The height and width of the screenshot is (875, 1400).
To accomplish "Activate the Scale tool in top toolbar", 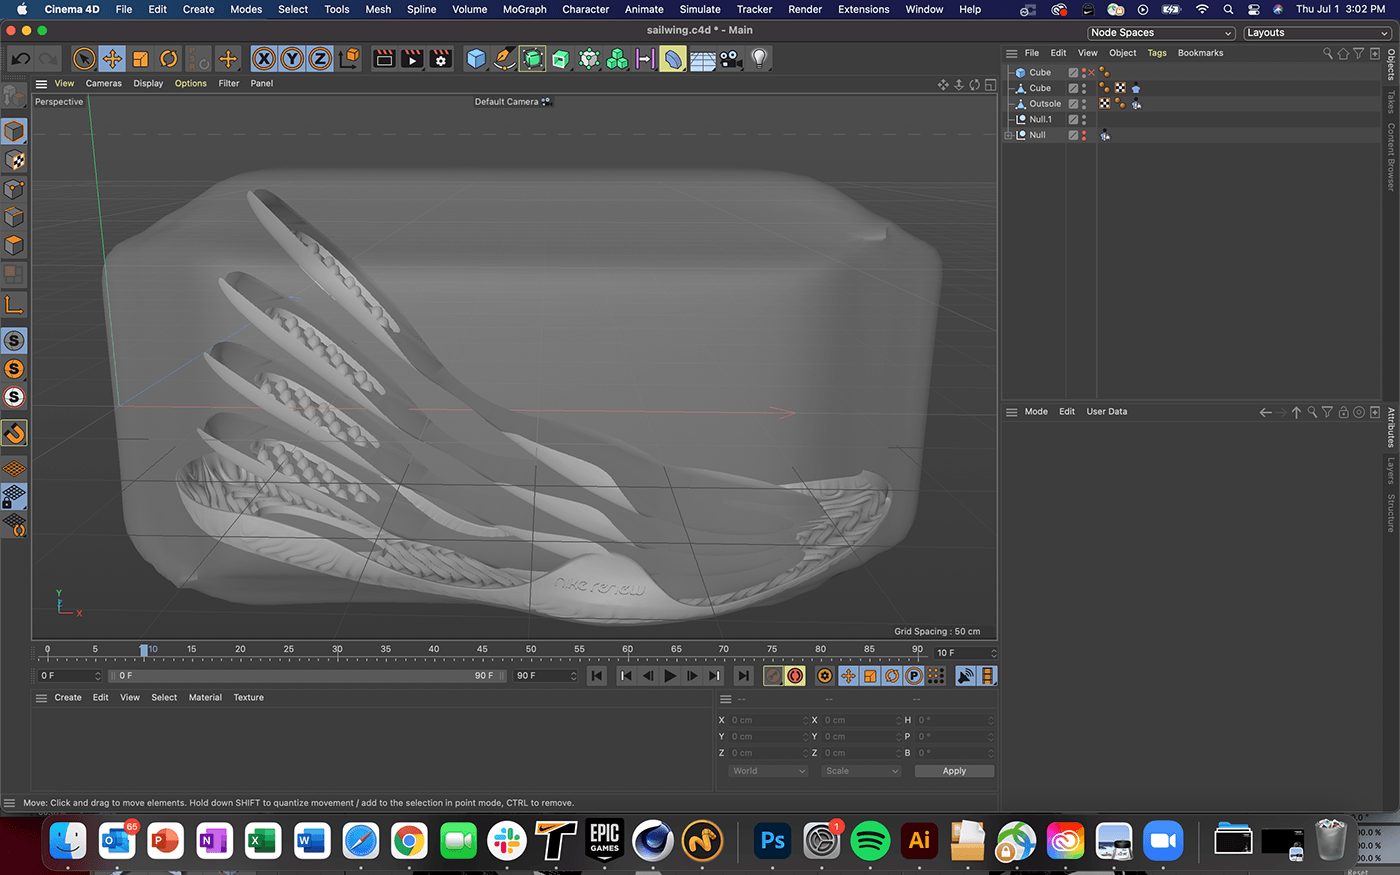I will click(140, 59).
